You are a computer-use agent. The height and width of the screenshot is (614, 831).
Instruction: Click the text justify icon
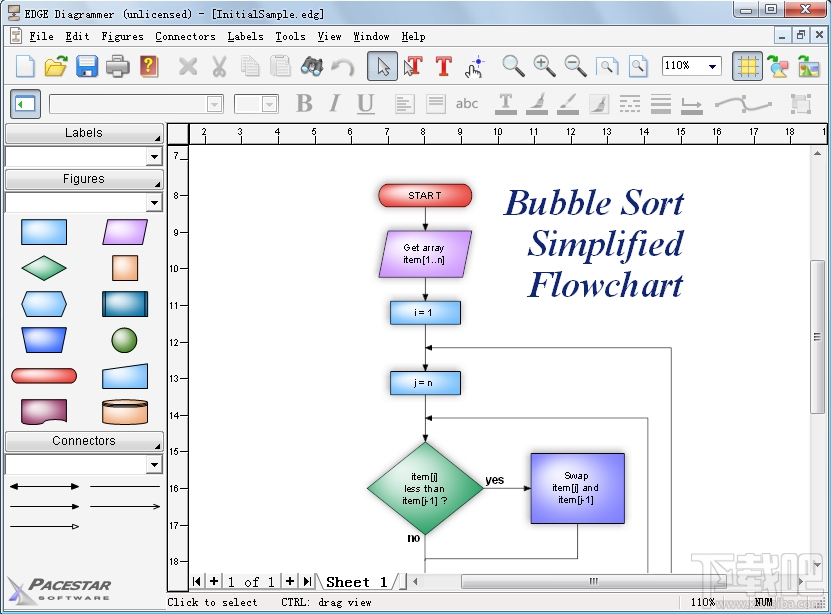click(436, 104)
